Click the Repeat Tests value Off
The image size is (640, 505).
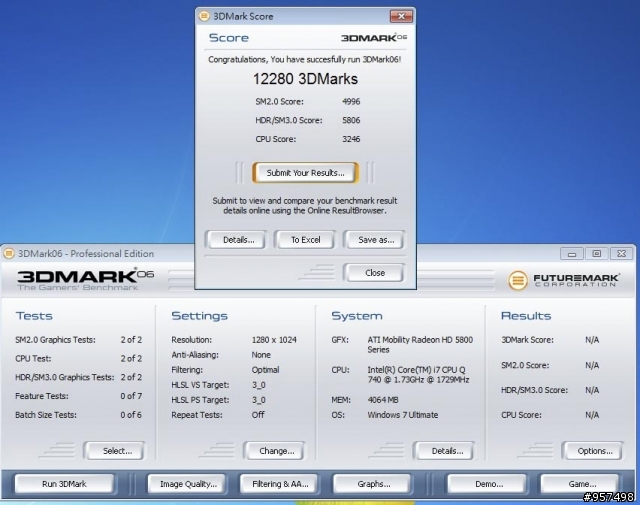[258, 415]
